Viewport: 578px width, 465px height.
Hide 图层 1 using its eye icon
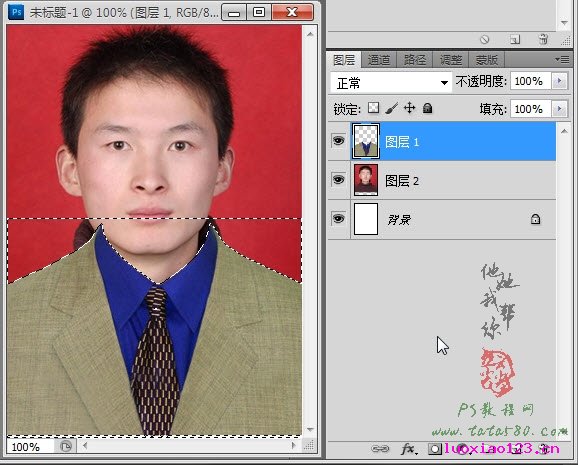(338, 141)
